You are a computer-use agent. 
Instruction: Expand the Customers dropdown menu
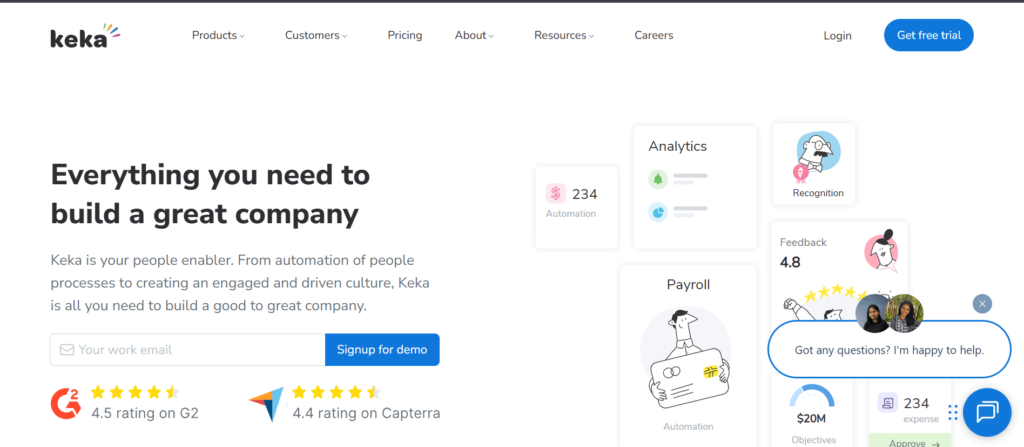(315, 36)
